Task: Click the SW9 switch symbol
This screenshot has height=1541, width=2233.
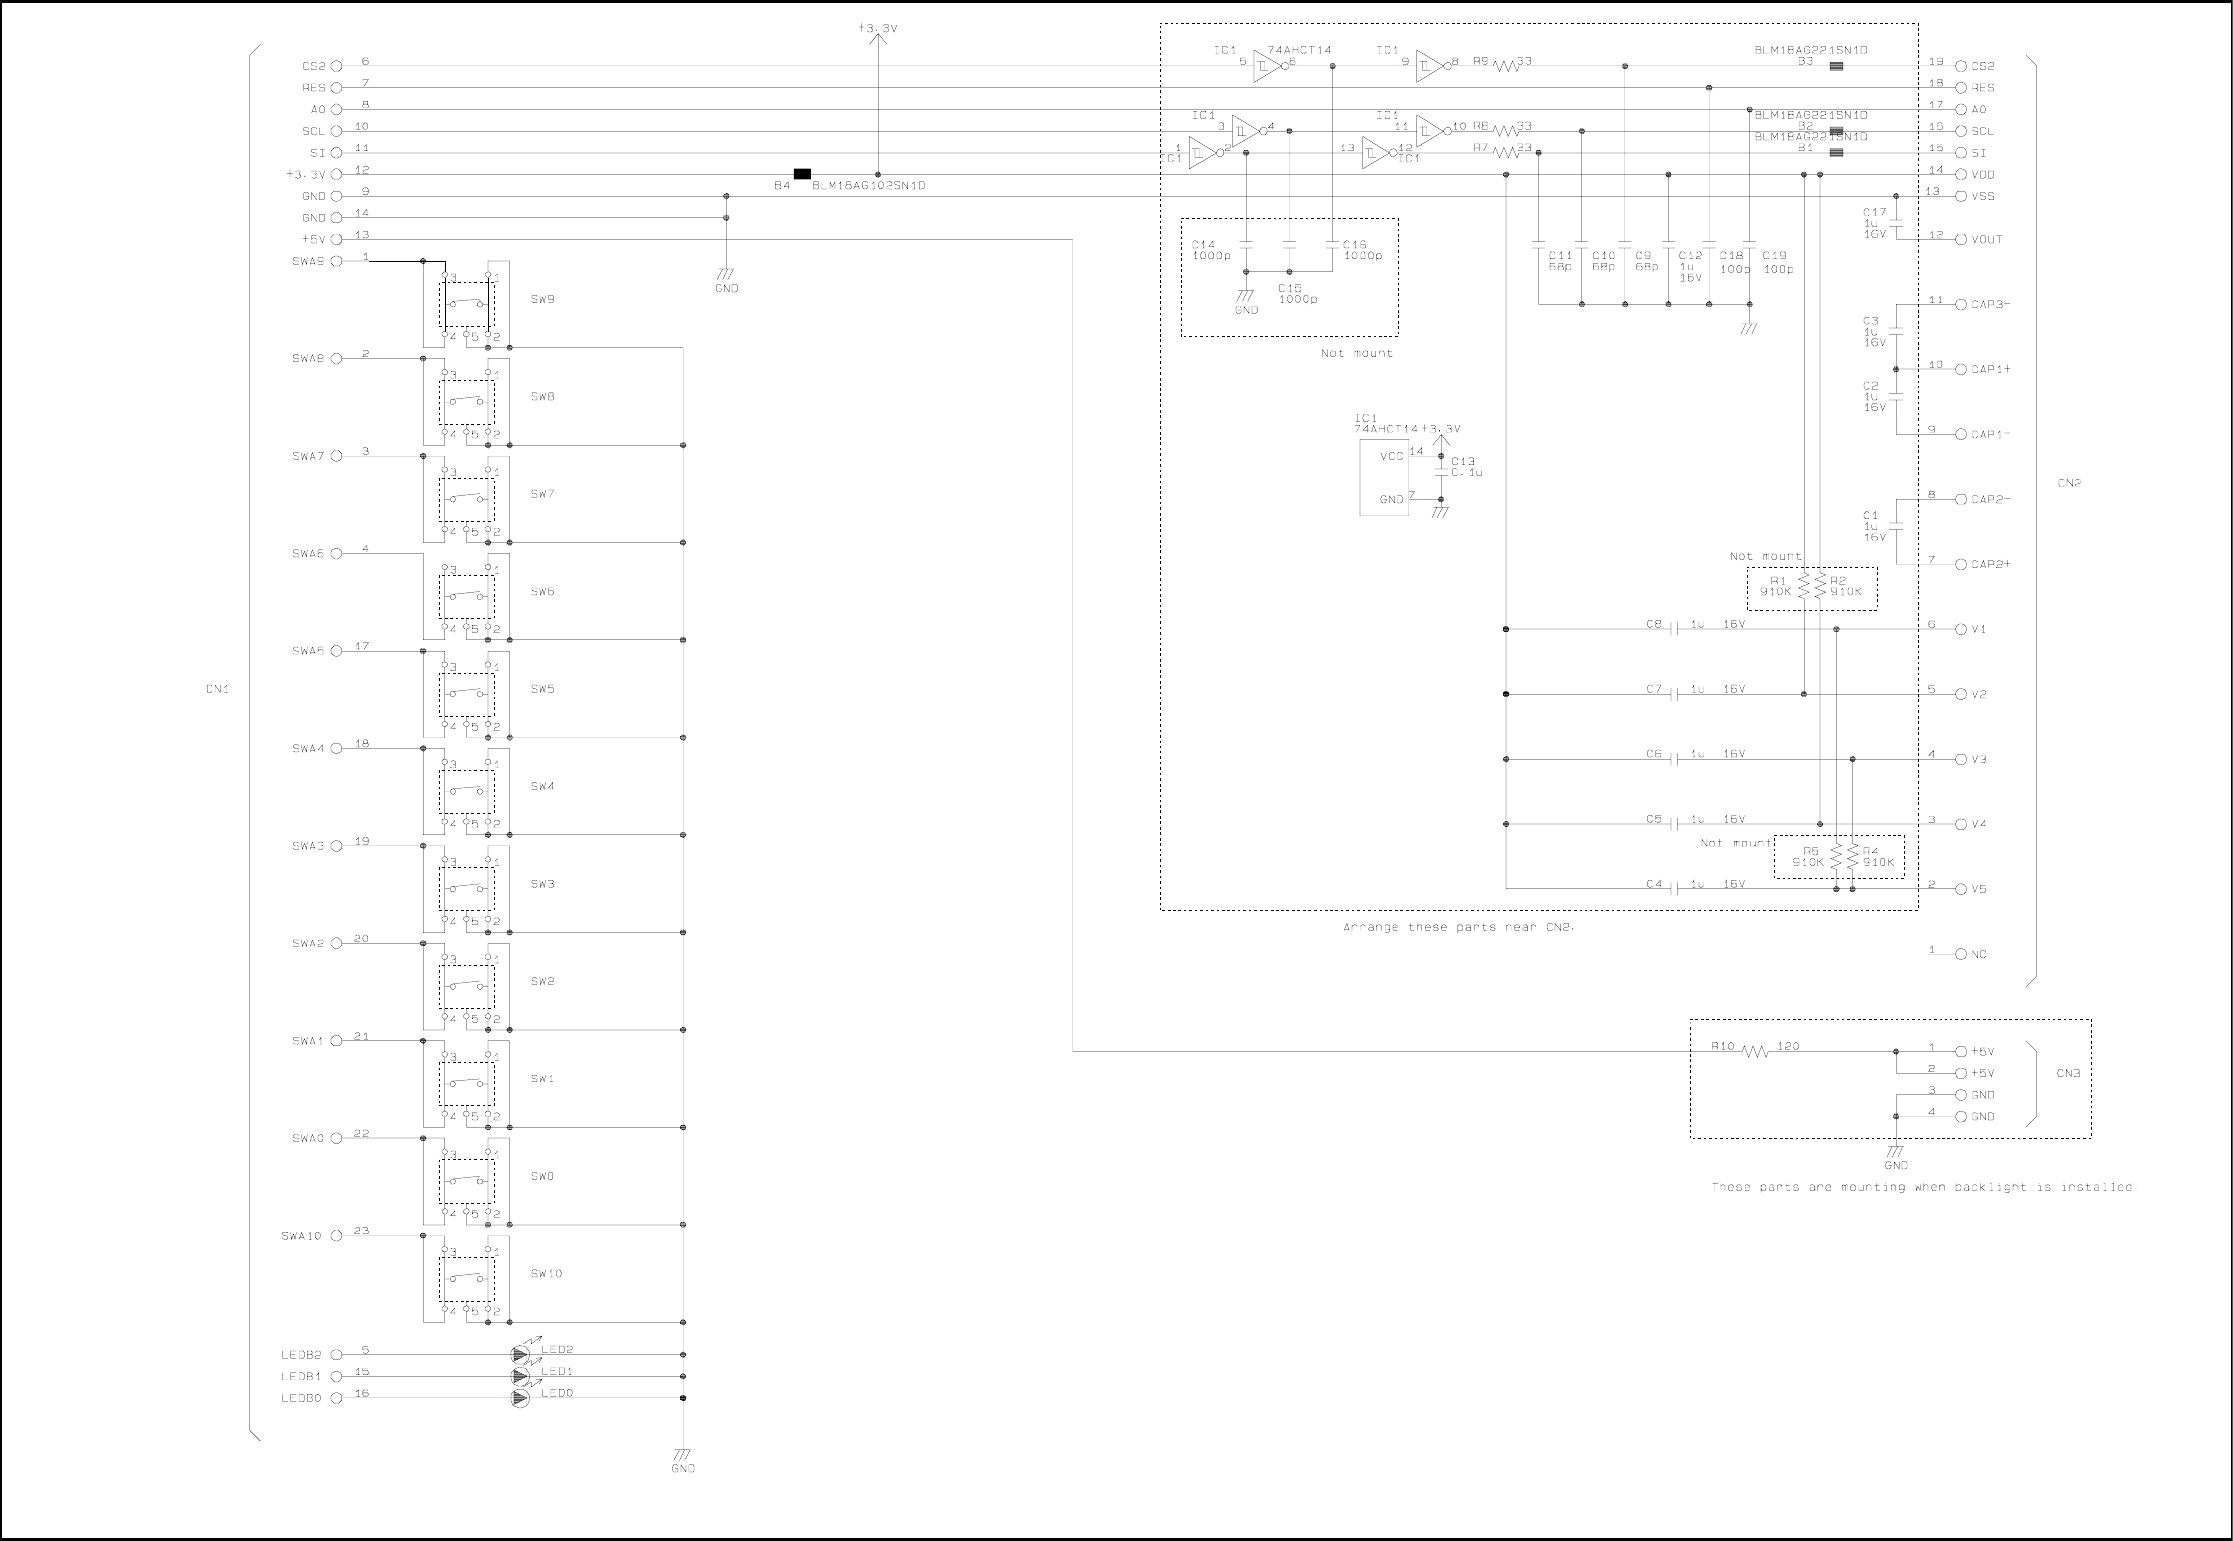Action: point(467,303)
